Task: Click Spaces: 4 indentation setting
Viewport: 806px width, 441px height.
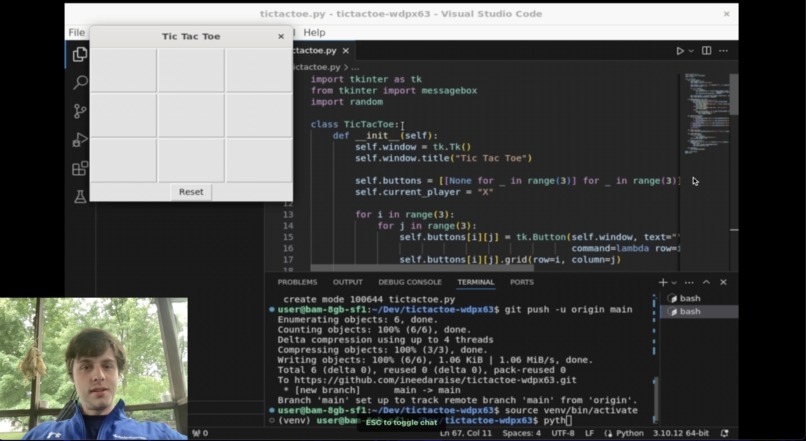Action: tap(521, 433)
